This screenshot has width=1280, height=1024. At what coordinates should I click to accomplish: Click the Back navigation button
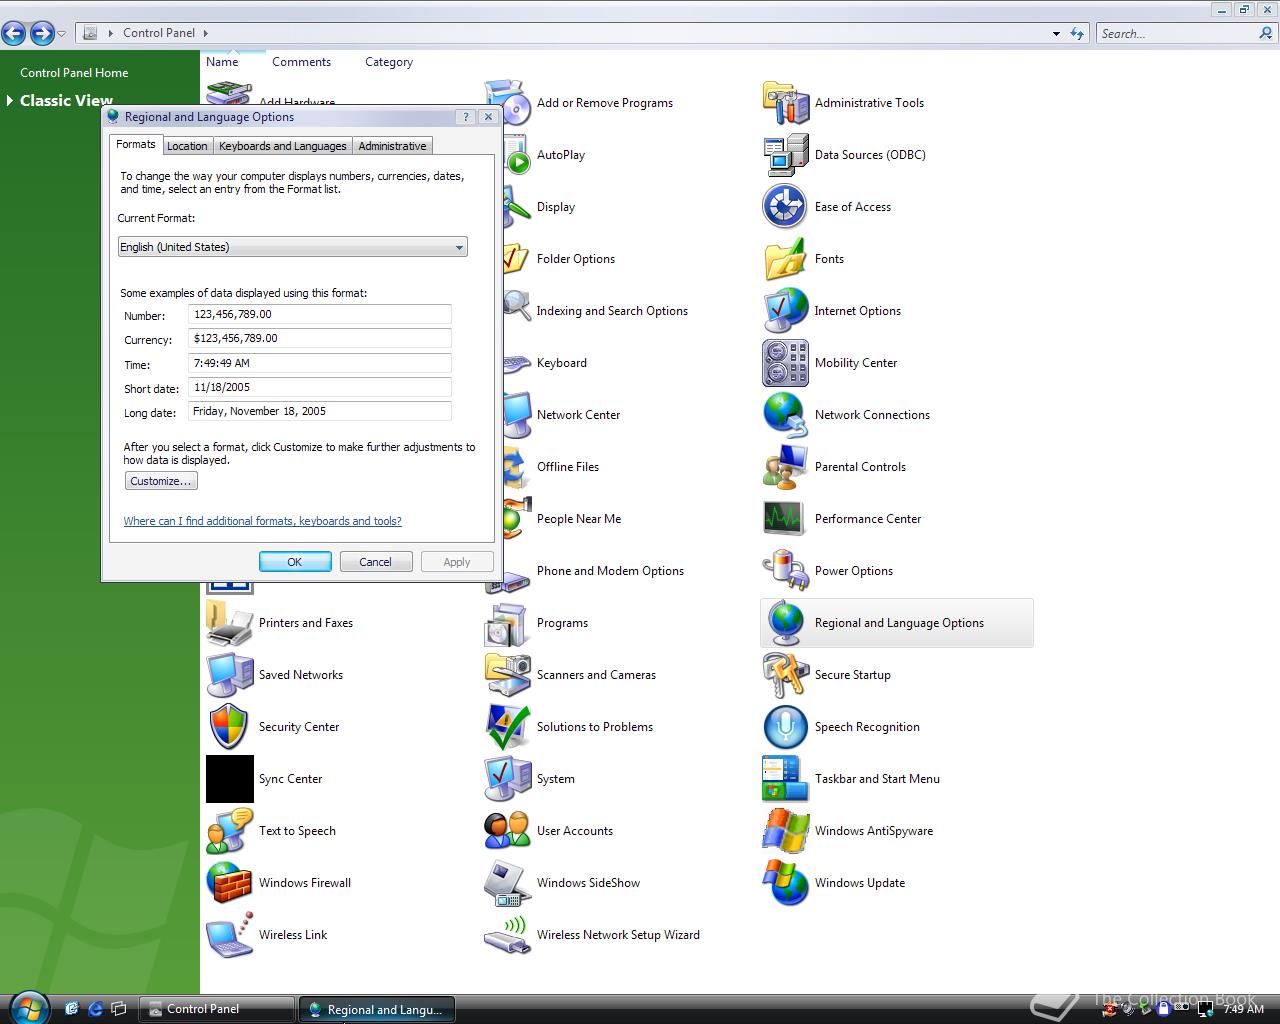14,34
